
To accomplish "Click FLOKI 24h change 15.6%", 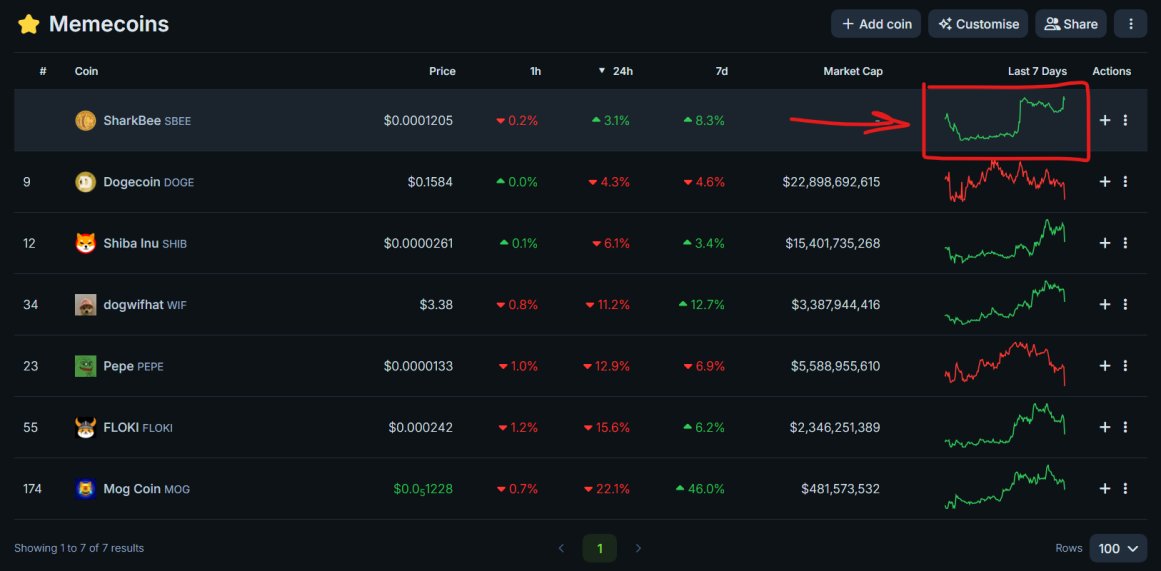I will coord(607,427).
